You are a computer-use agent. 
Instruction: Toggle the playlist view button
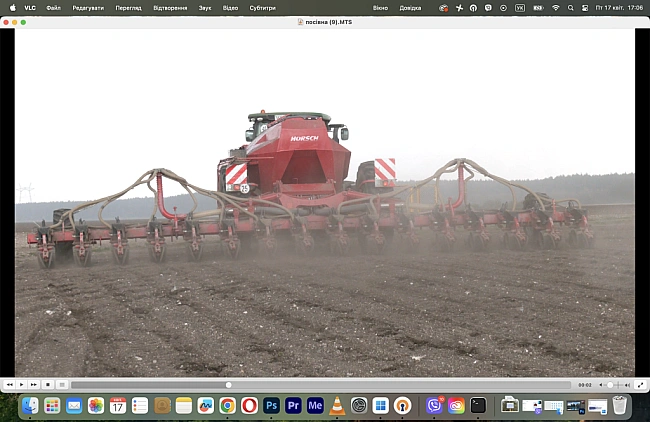(62, 384)
